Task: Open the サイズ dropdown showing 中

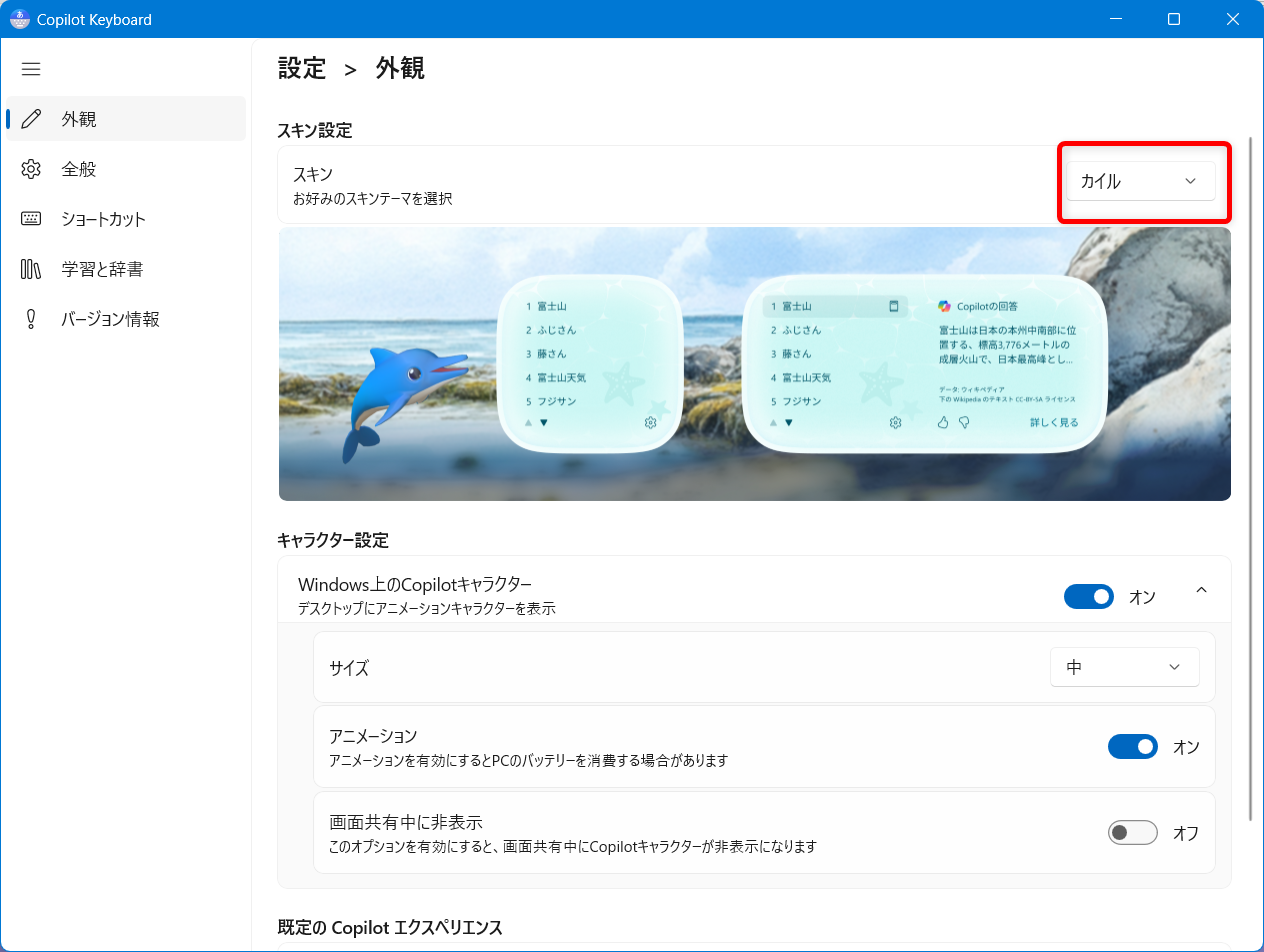Action: [x=1125, y=667]
